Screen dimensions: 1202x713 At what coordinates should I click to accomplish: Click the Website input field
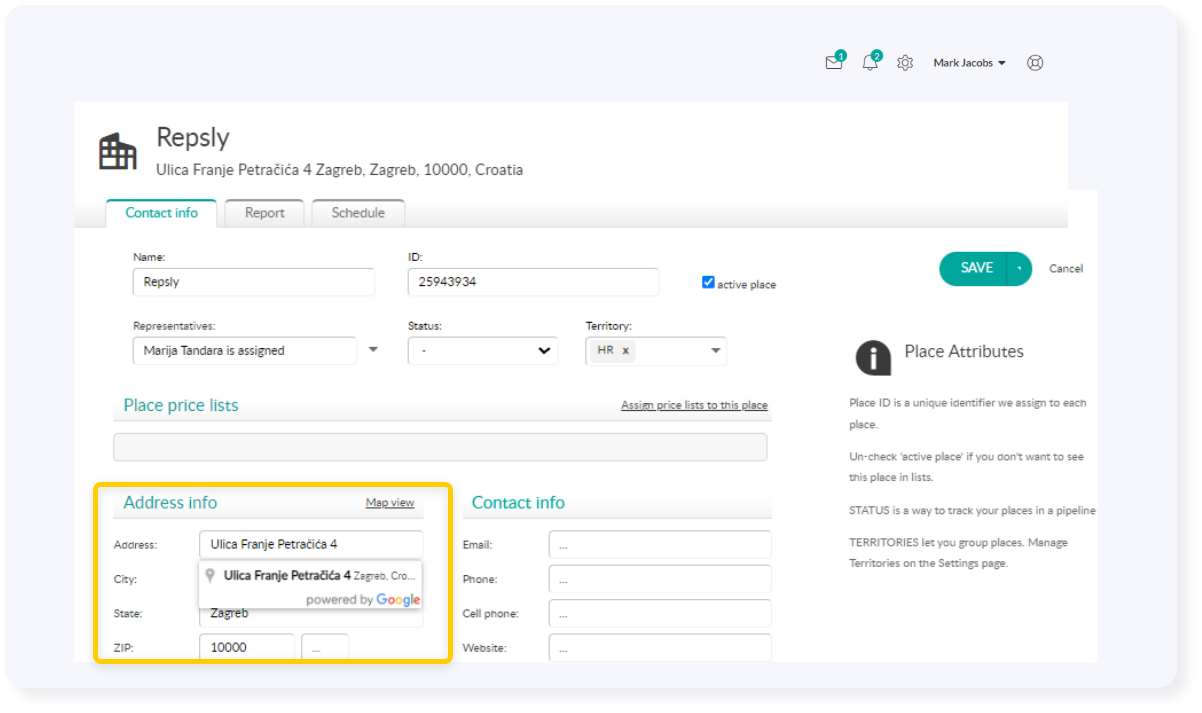click(x=660, y=647)
